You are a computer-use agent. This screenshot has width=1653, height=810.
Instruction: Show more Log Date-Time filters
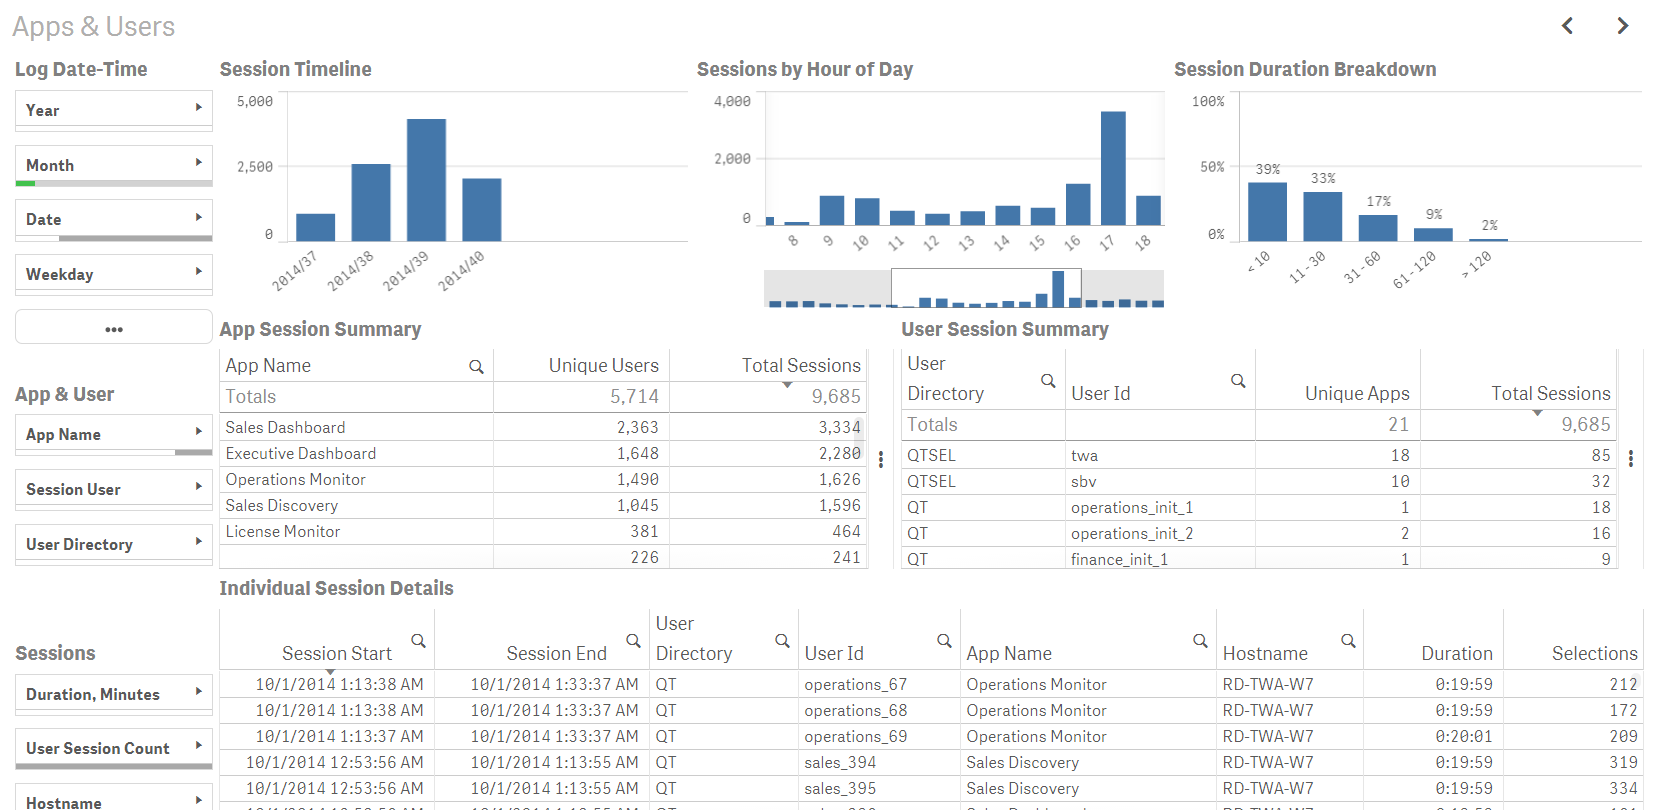[114, 328]
